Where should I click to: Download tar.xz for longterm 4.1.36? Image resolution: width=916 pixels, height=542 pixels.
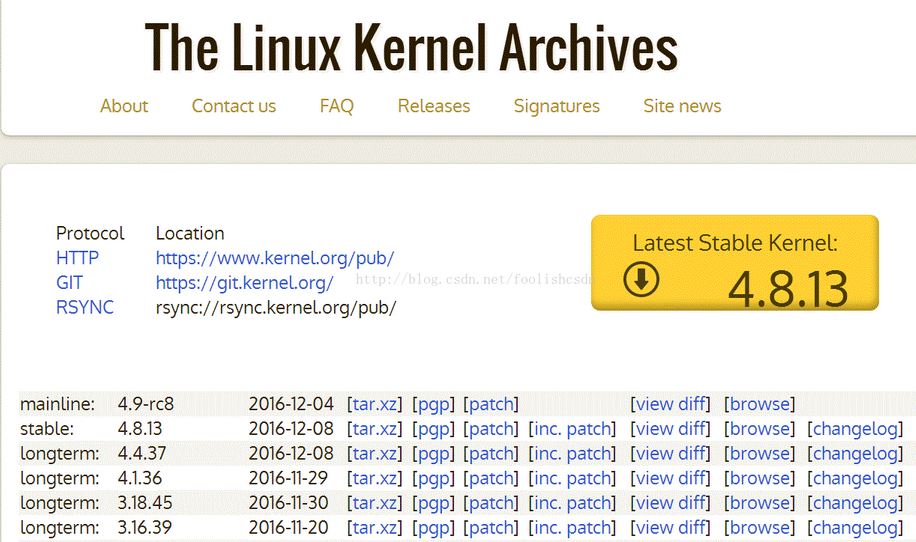pyautogui.click(x=374, y=478)
